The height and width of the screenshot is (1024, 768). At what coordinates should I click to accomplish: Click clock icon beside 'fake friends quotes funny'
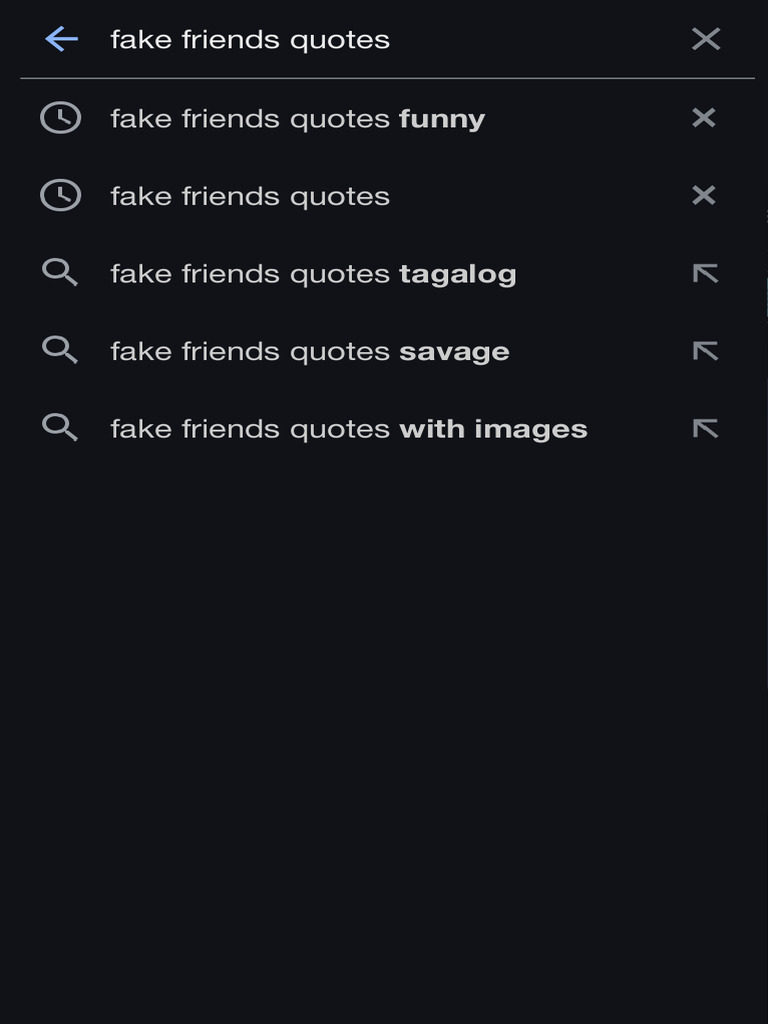point(60,118)
